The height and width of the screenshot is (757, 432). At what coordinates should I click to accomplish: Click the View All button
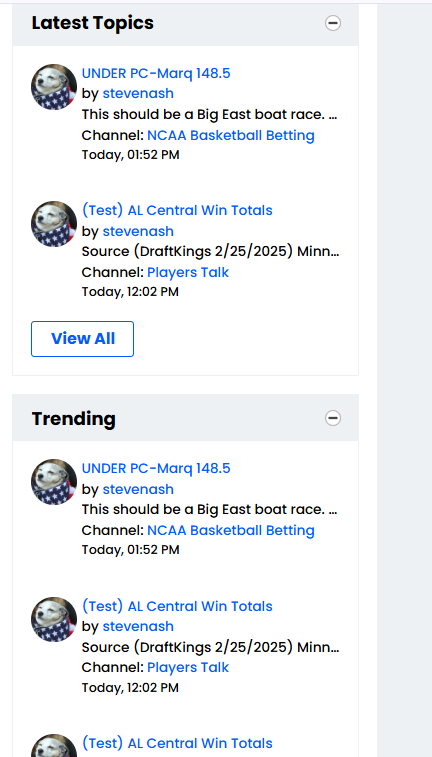click(x=83, y=339)
